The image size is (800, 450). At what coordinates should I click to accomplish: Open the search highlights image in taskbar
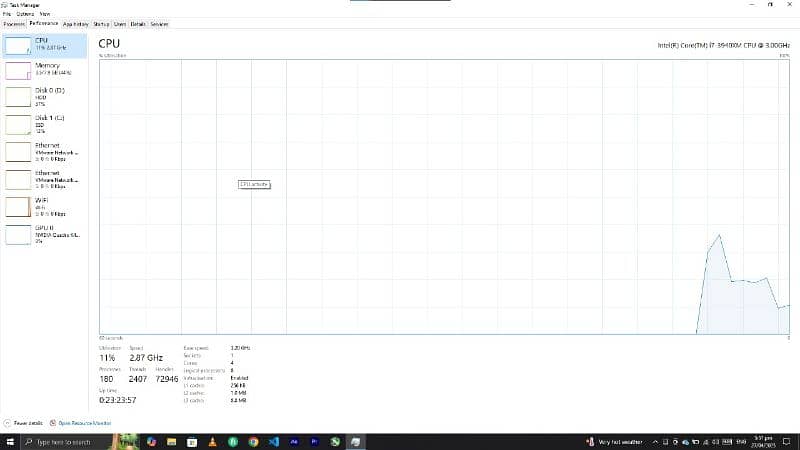[126, 442]
